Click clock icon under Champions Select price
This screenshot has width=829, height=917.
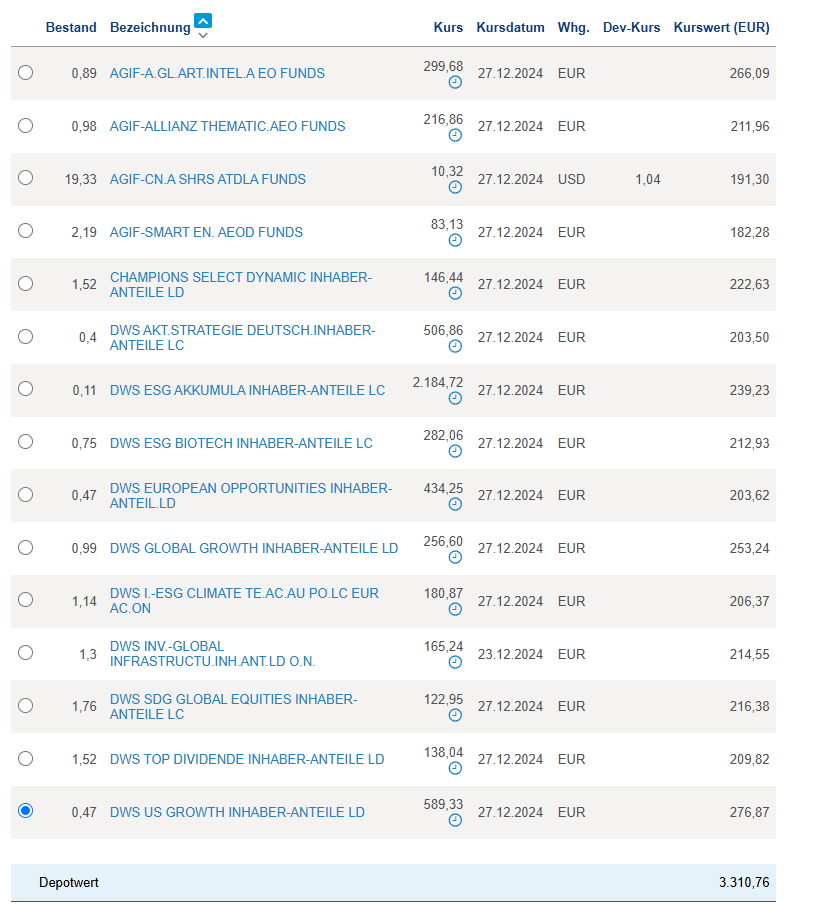pos(456,293)
